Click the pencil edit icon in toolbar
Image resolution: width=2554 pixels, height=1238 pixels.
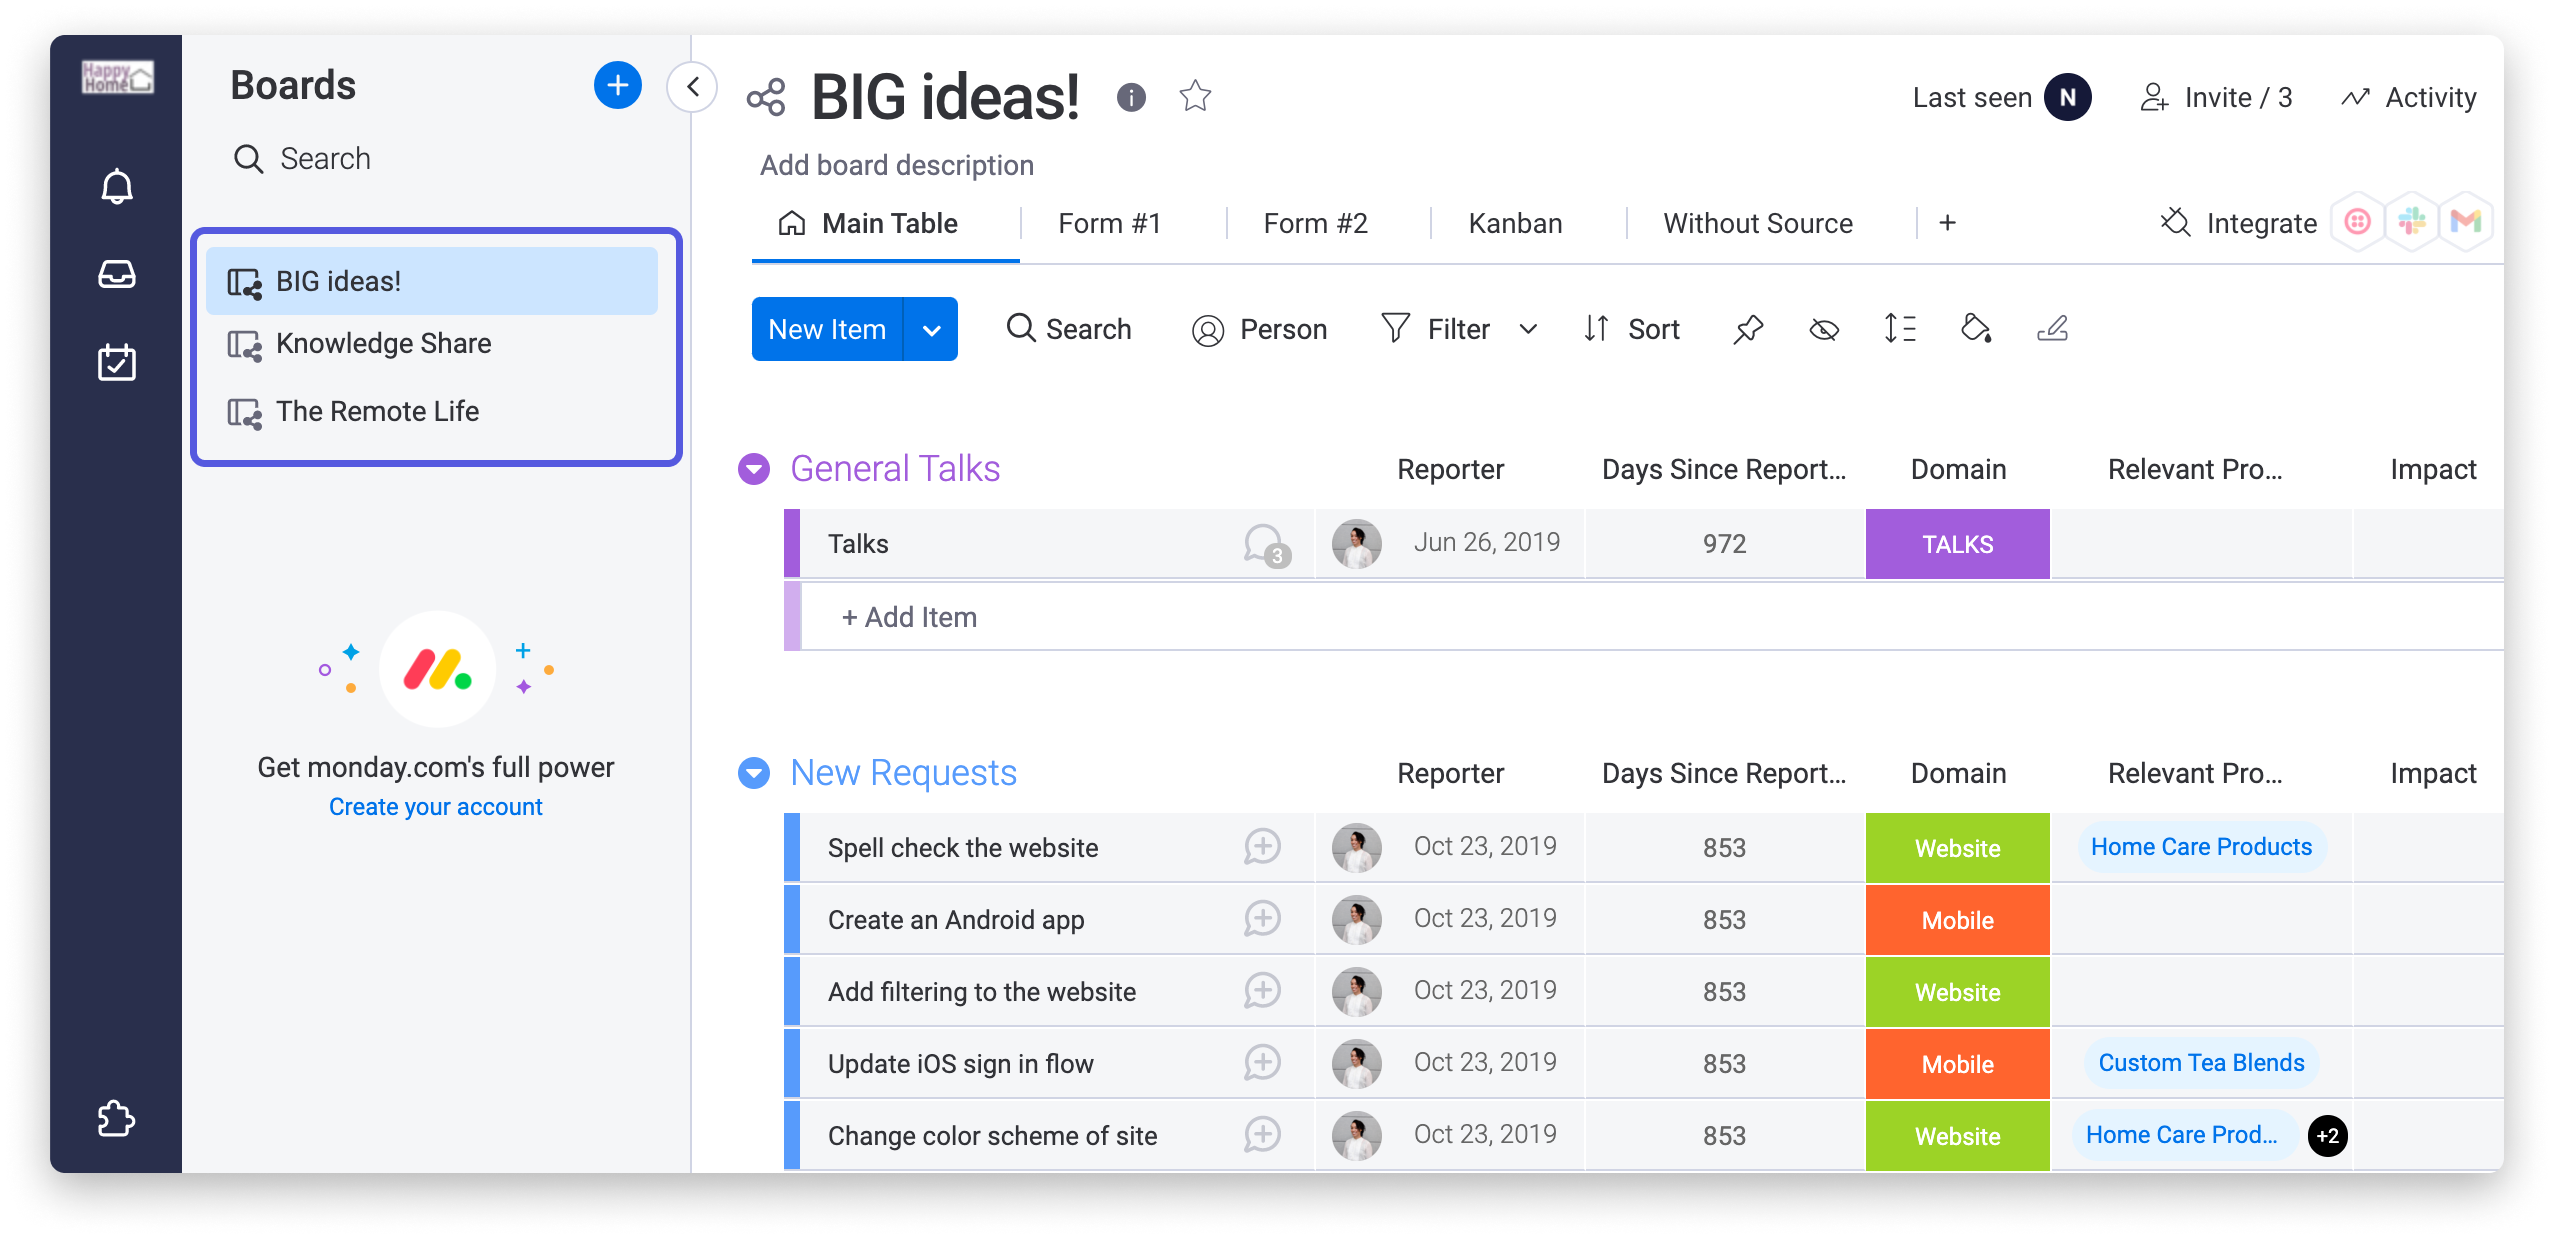2052,329
